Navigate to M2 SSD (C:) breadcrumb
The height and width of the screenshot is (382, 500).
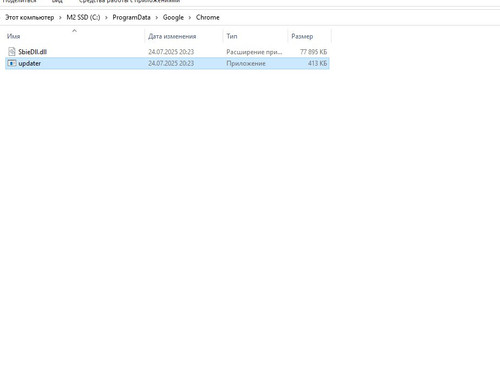pos(83,17)
